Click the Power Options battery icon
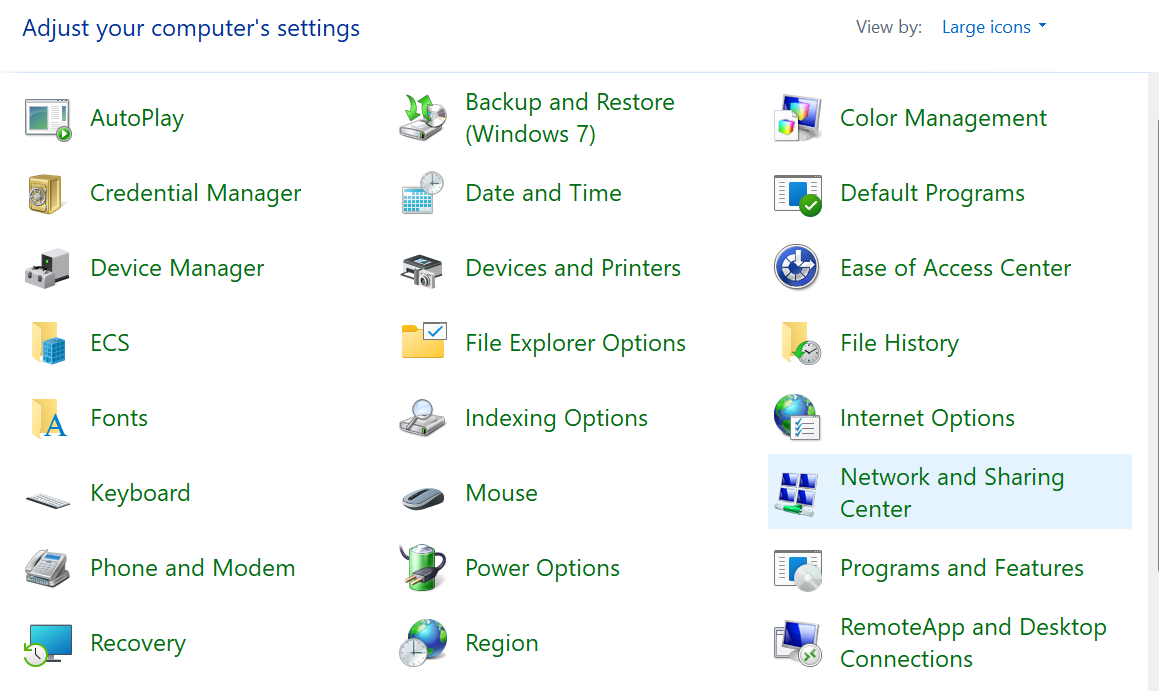The image size is (1159, 691). [423, 567]
